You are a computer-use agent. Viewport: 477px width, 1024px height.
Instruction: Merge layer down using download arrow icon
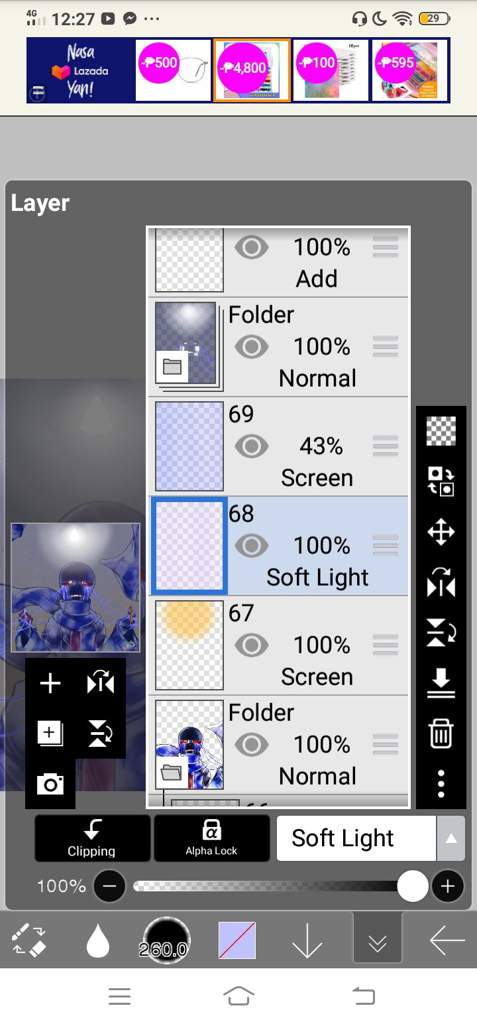441,683
